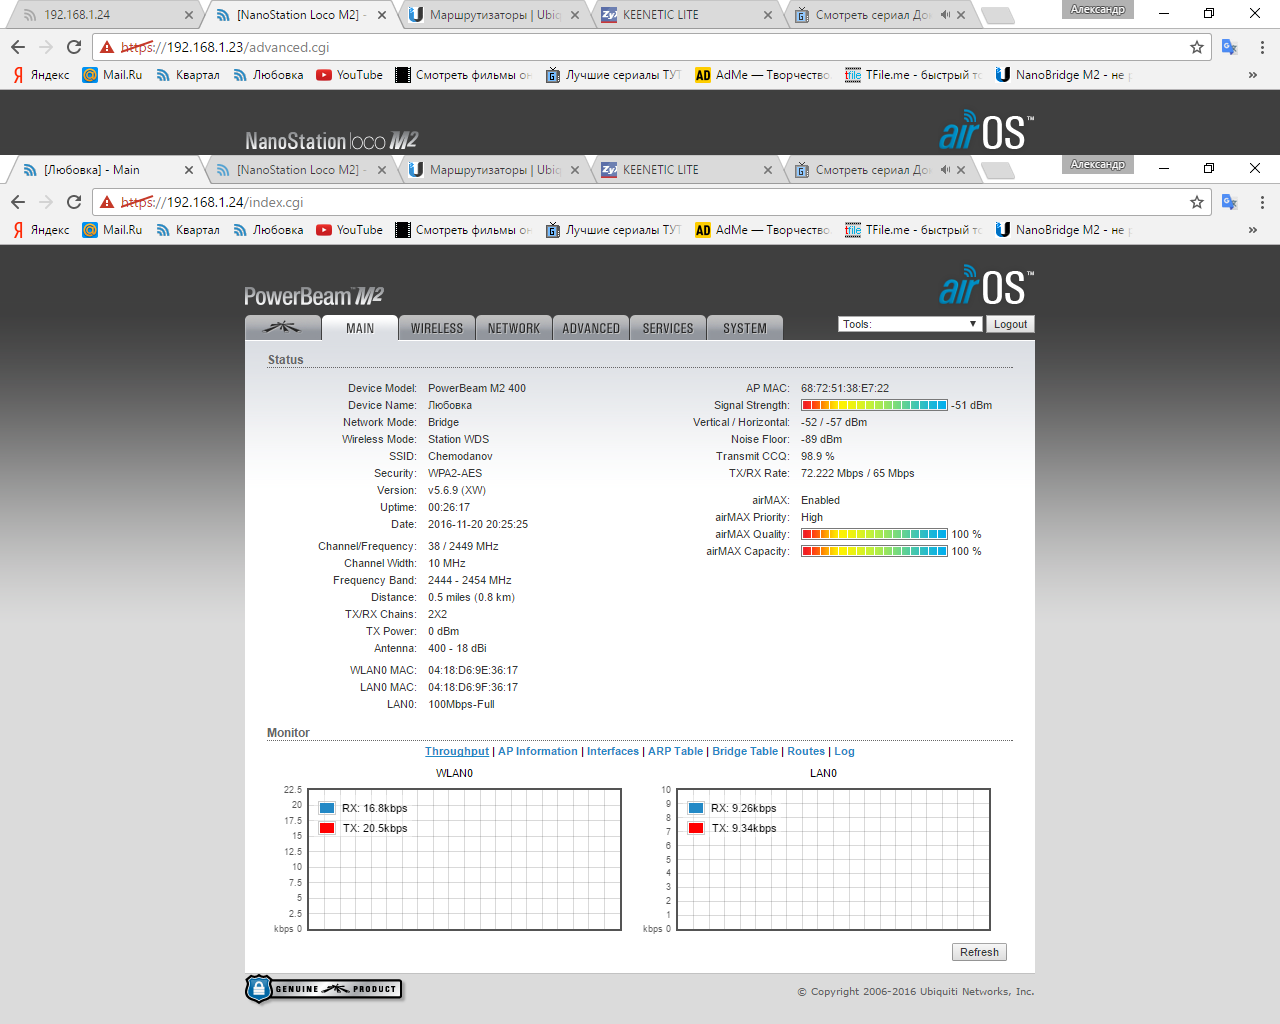Mute audio icon on Смотреть сериал tab, front window
This screenshot has height=1024, width=1280.
(945, 170)
